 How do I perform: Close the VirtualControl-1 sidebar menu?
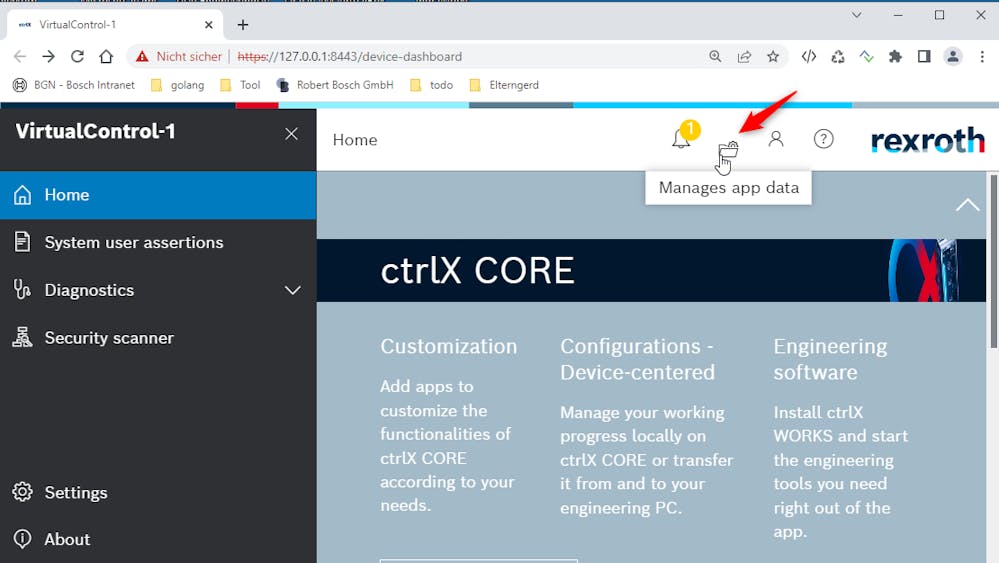tap(291, 134)
